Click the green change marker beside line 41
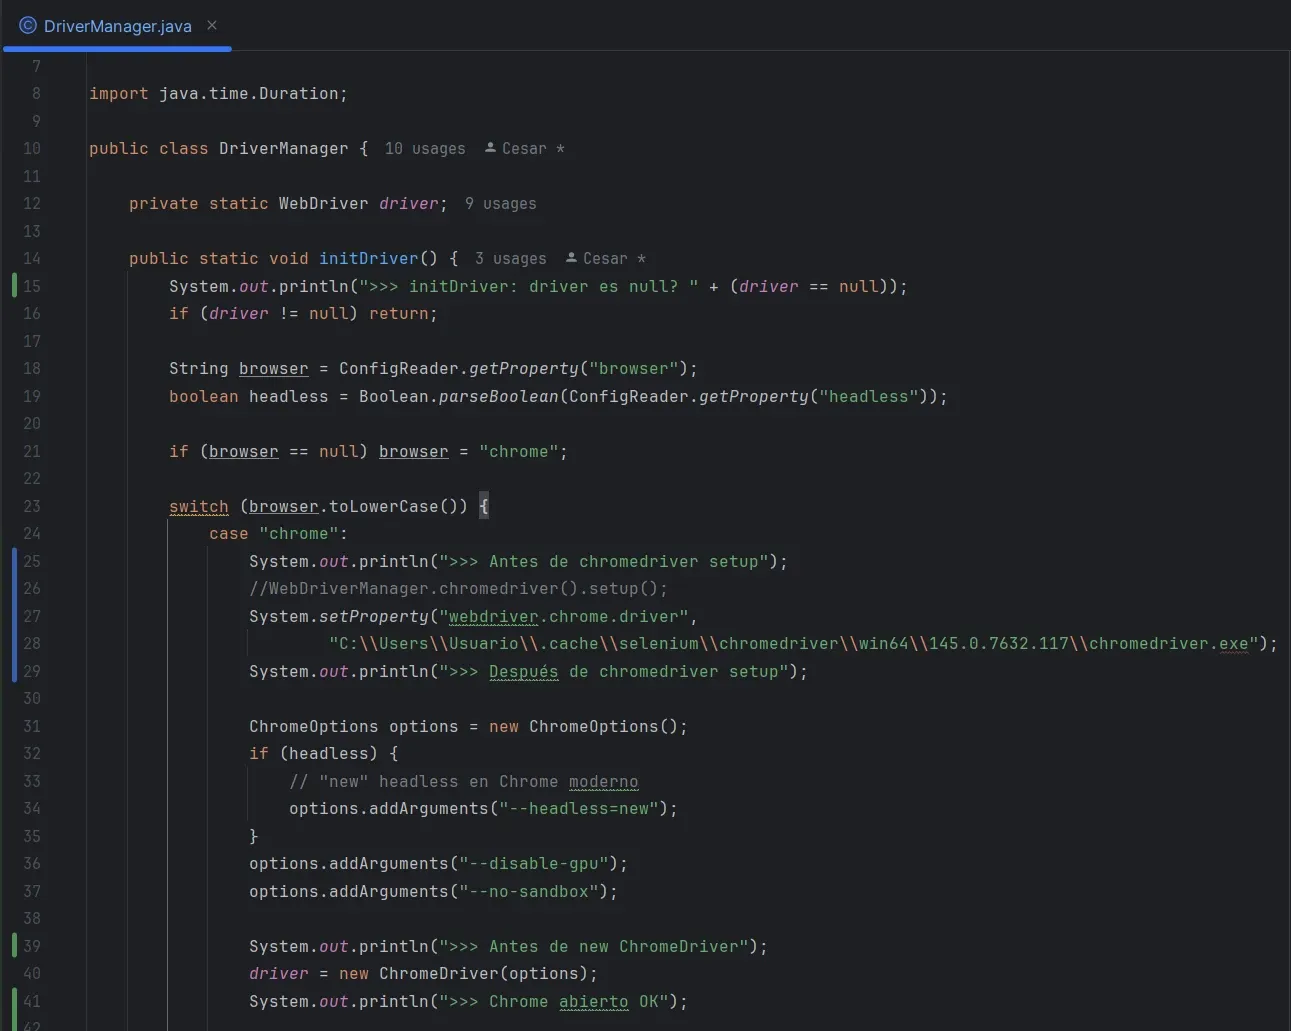Image resolution: width=1291 pixels, height=1031 pixels. pos(13,1001)
